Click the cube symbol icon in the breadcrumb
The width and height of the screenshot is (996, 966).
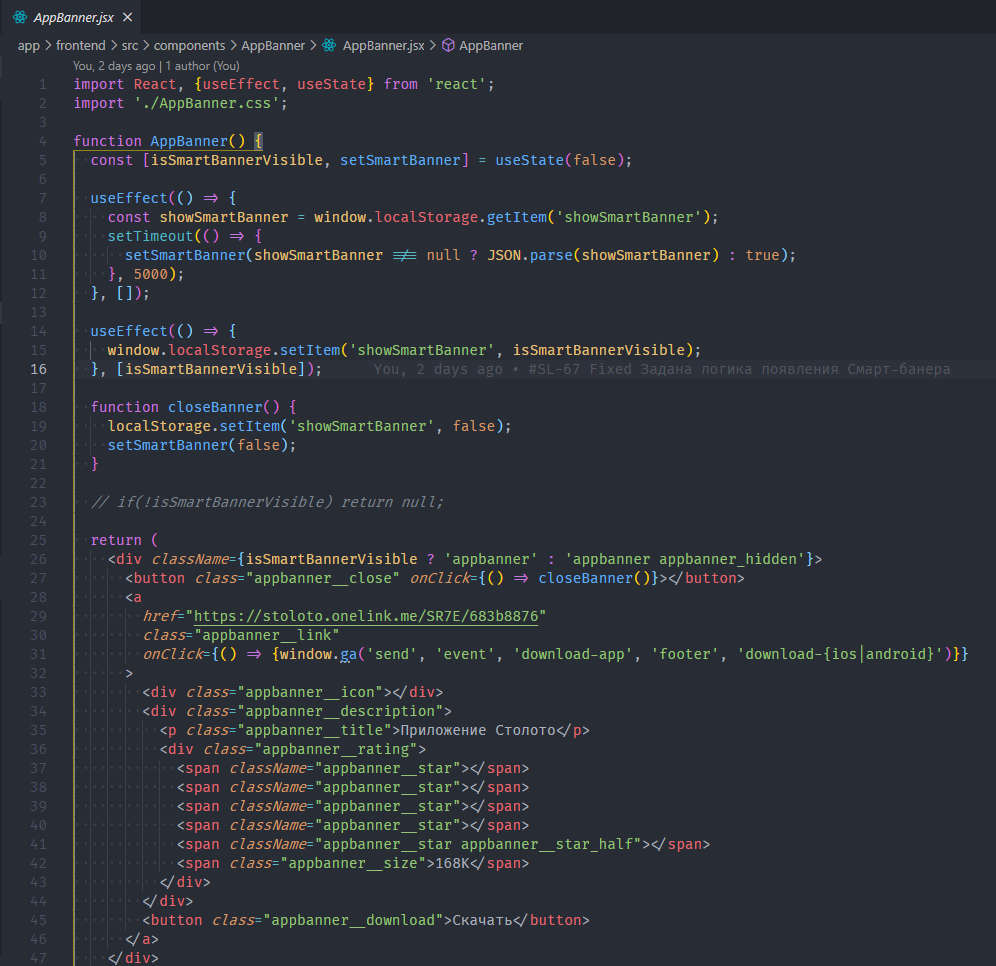[448, 45]
